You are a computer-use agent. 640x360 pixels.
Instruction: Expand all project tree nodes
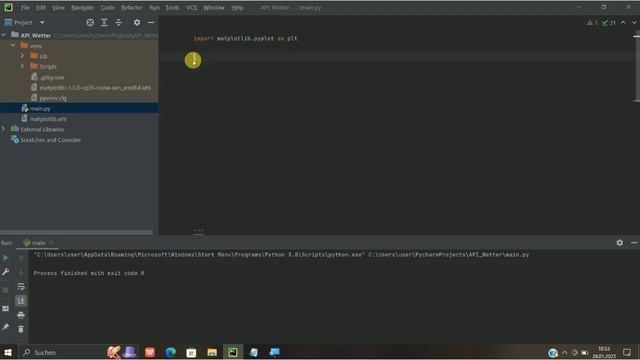[x=104, y=22]
